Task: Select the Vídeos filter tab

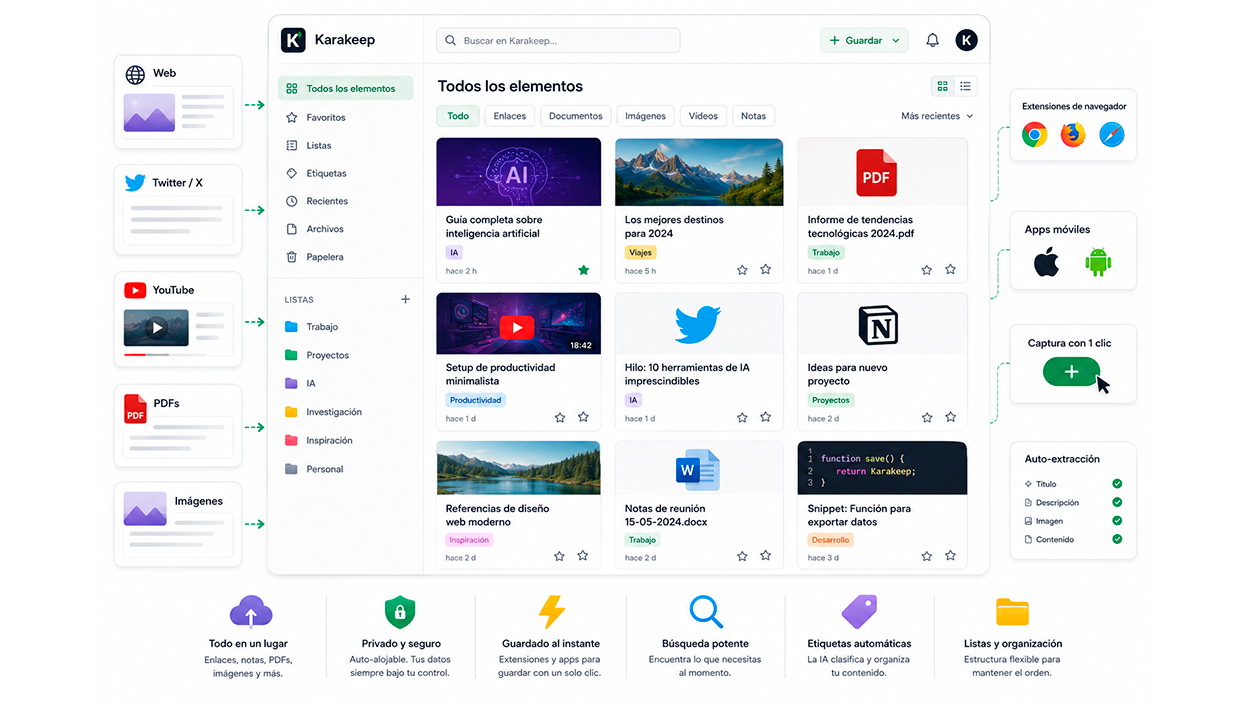Action: 703,116
